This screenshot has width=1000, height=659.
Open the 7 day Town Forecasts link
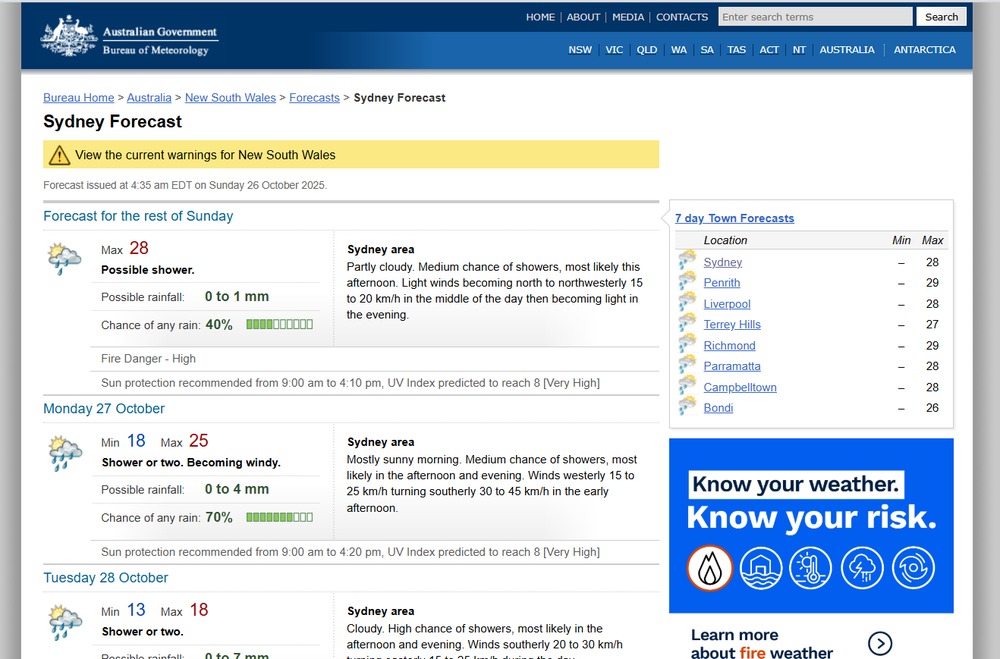coord(734,218)
